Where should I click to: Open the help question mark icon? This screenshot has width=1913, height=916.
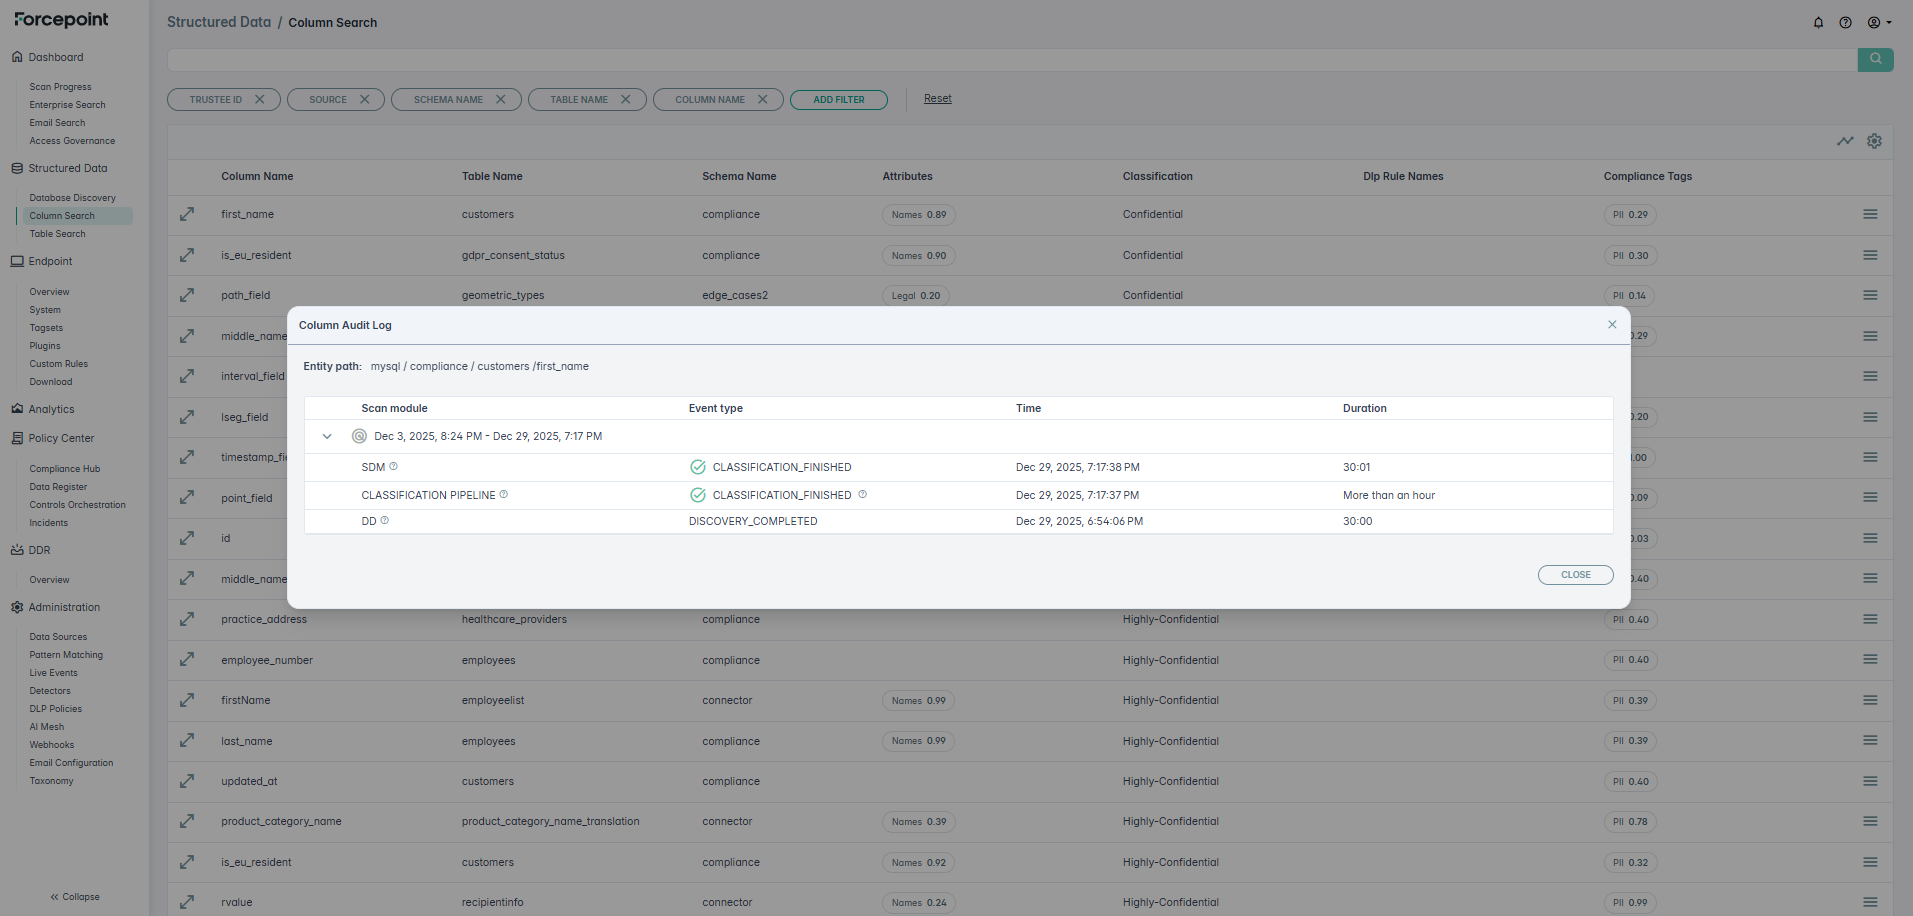[x=1845, y=23]
